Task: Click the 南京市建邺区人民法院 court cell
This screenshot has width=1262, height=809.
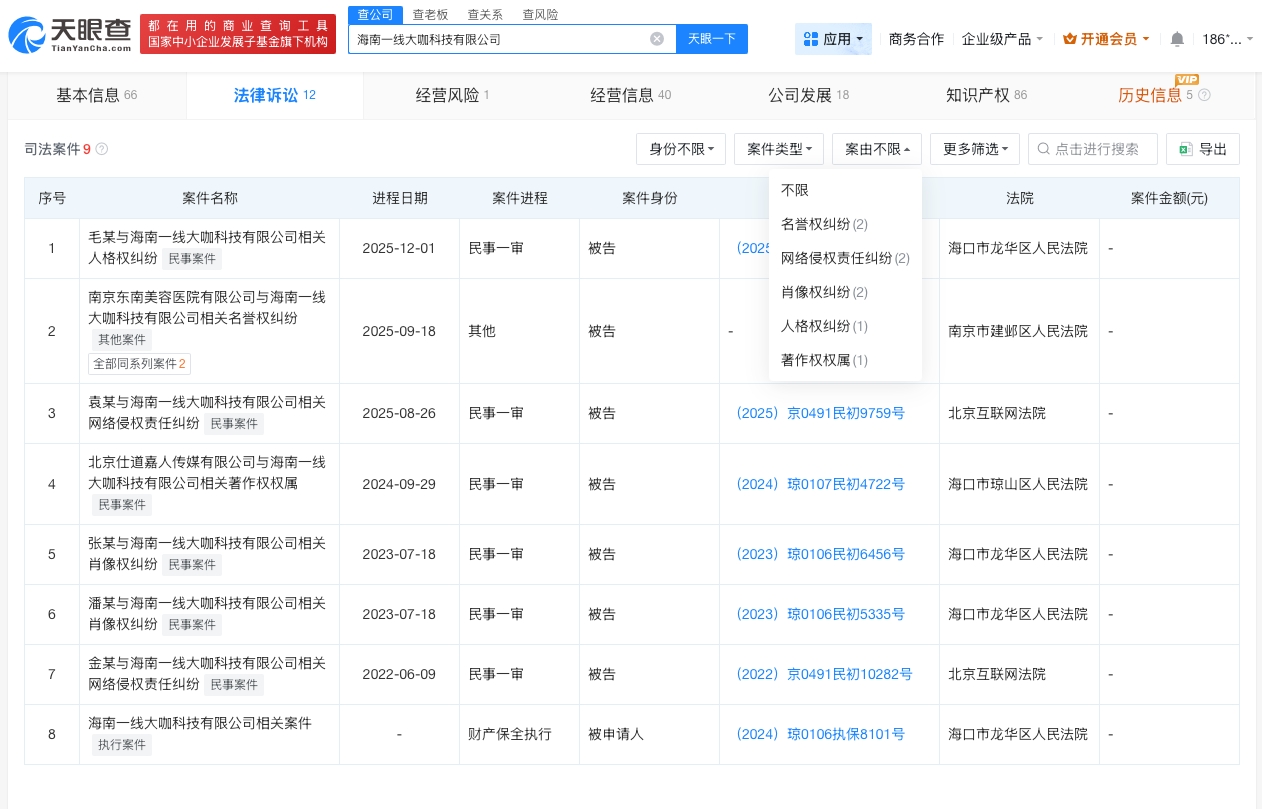Action: 1018,331
